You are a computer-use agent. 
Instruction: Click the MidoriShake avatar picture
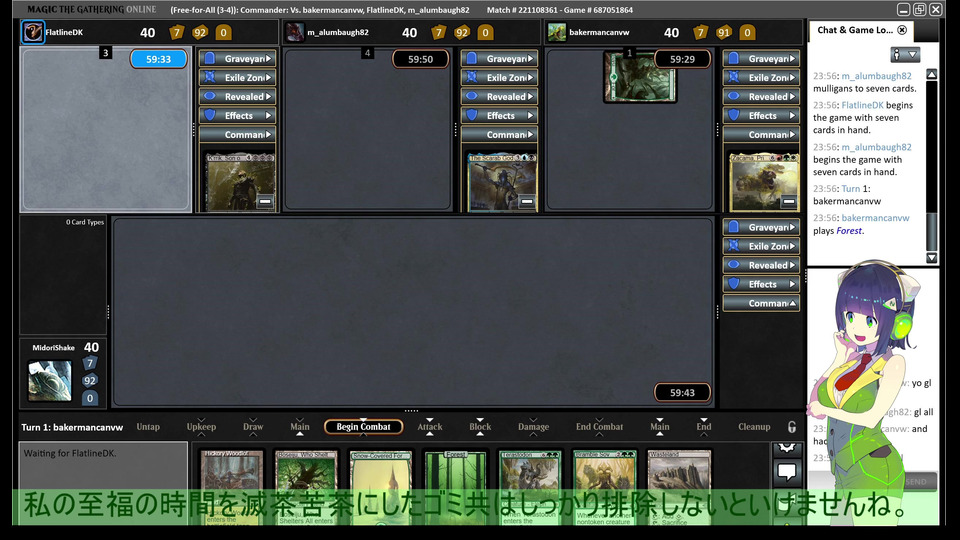pos(50,381)
